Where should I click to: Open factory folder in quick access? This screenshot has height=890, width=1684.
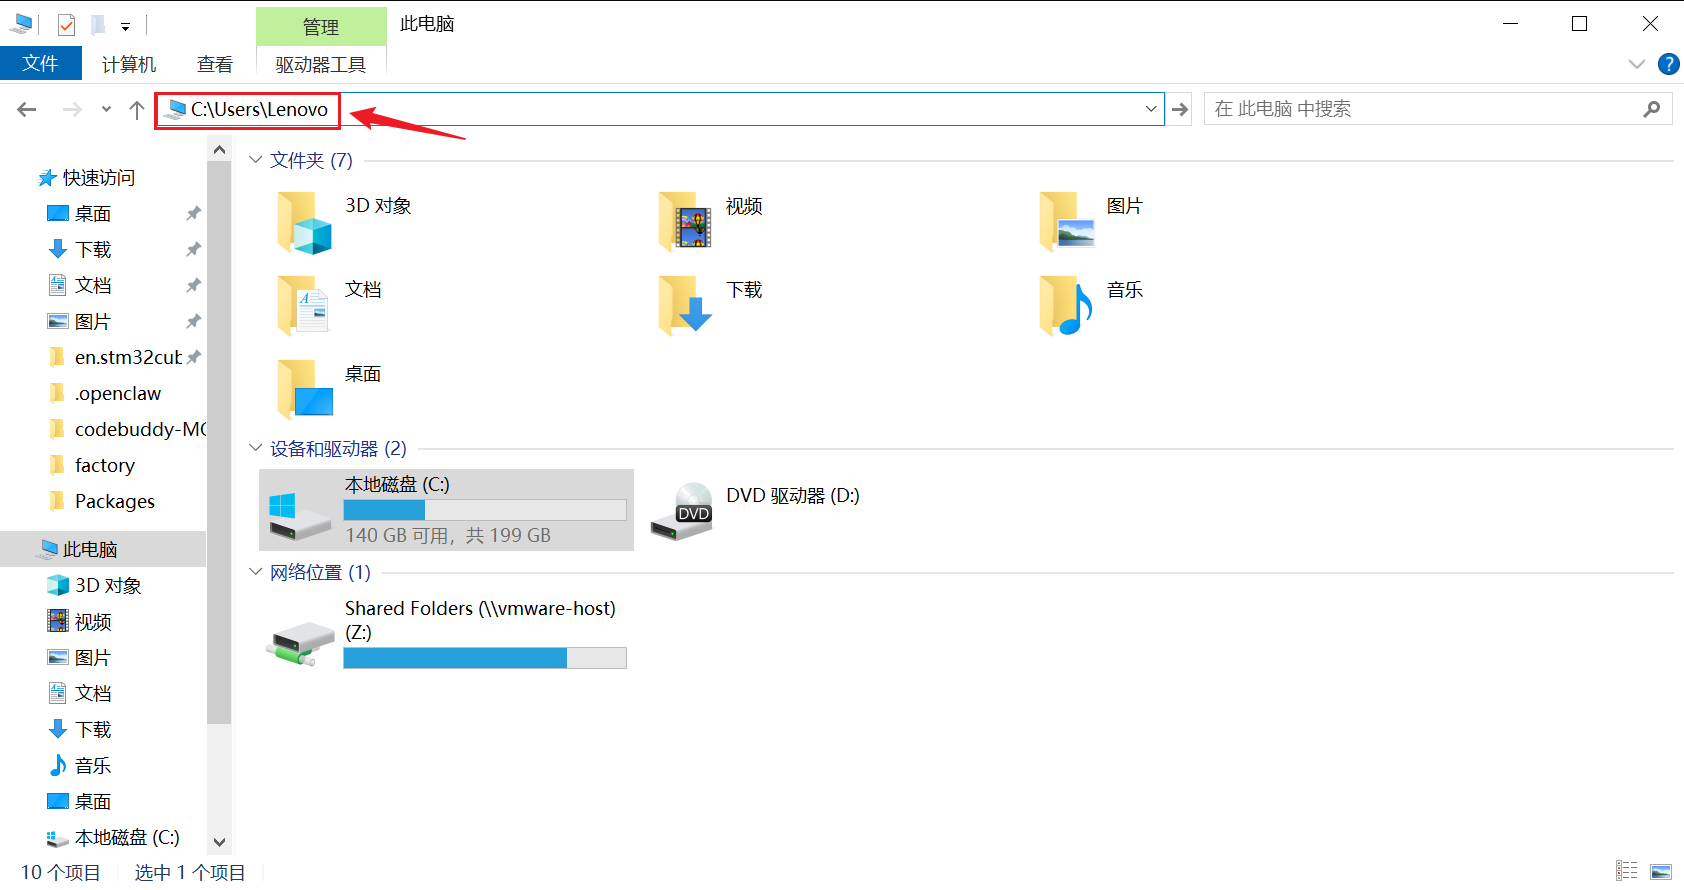coord(103,465)
